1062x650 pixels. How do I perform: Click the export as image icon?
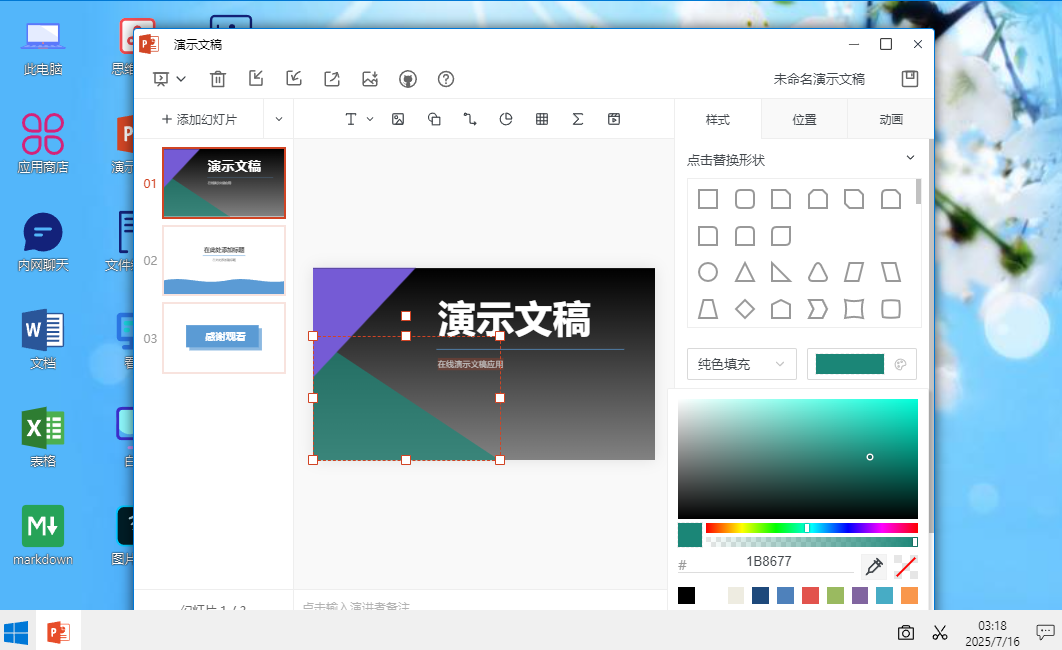(x=370, y=79)
